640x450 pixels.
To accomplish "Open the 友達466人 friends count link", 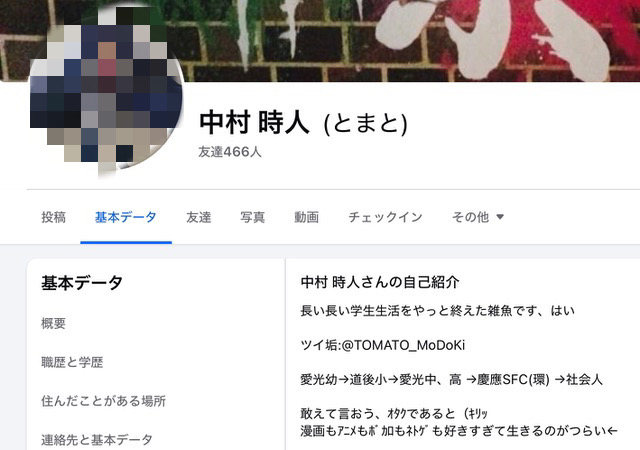I will pyautogui.click(x=230, y=152).
